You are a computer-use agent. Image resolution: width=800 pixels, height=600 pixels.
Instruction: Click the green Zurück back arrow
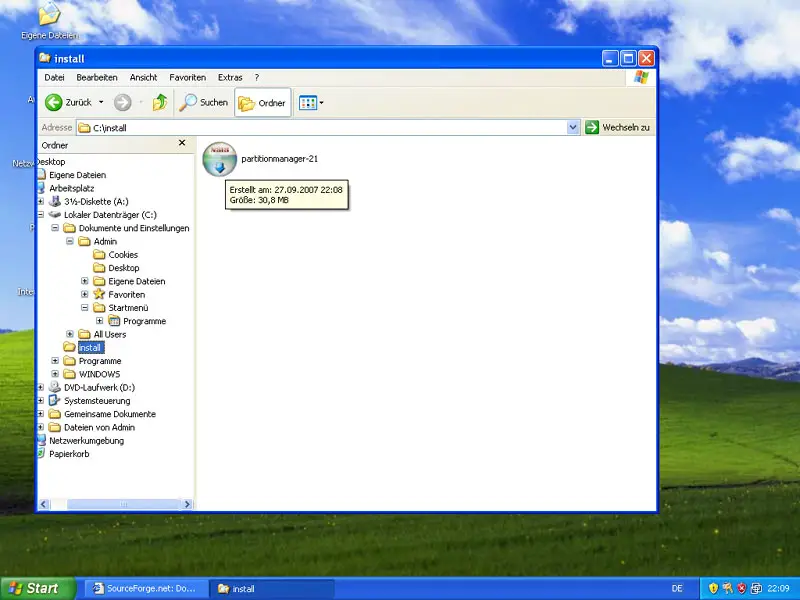click(x=54, y=103)
